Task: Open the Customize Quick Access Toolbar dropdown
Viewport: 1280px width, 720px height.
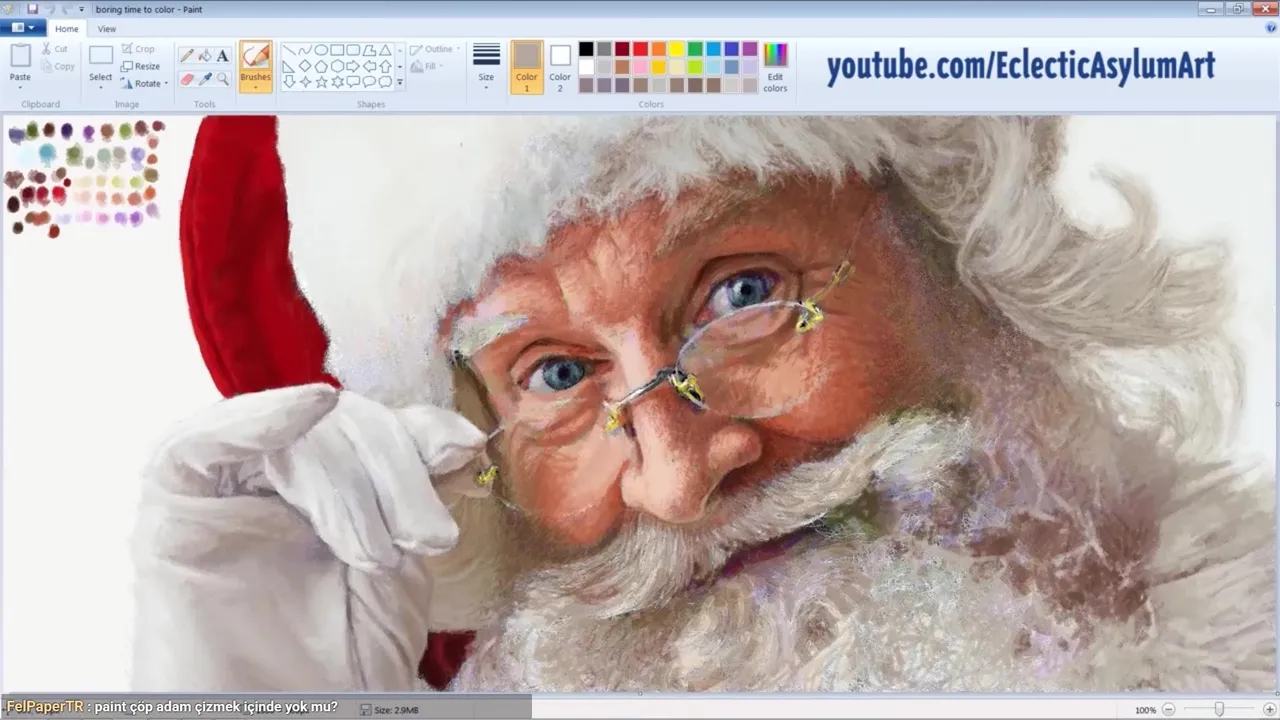Action: (x=82, y=9)
